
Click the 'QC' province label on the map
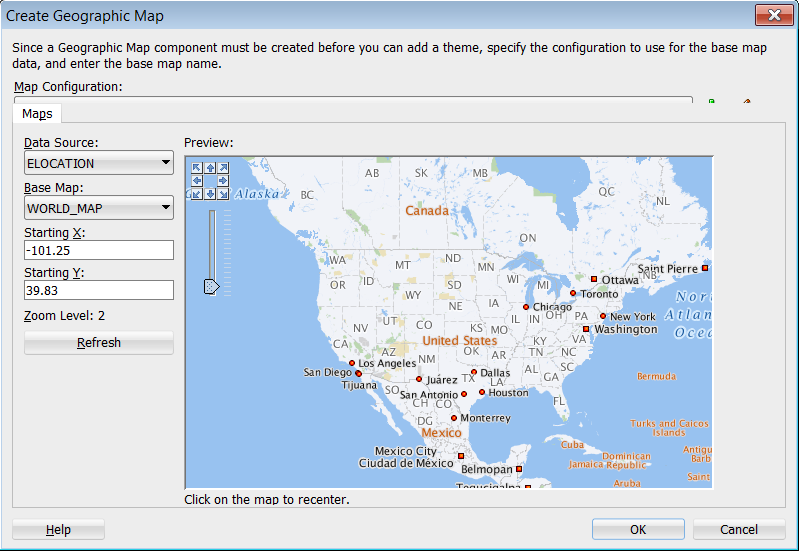coord(606,192)
